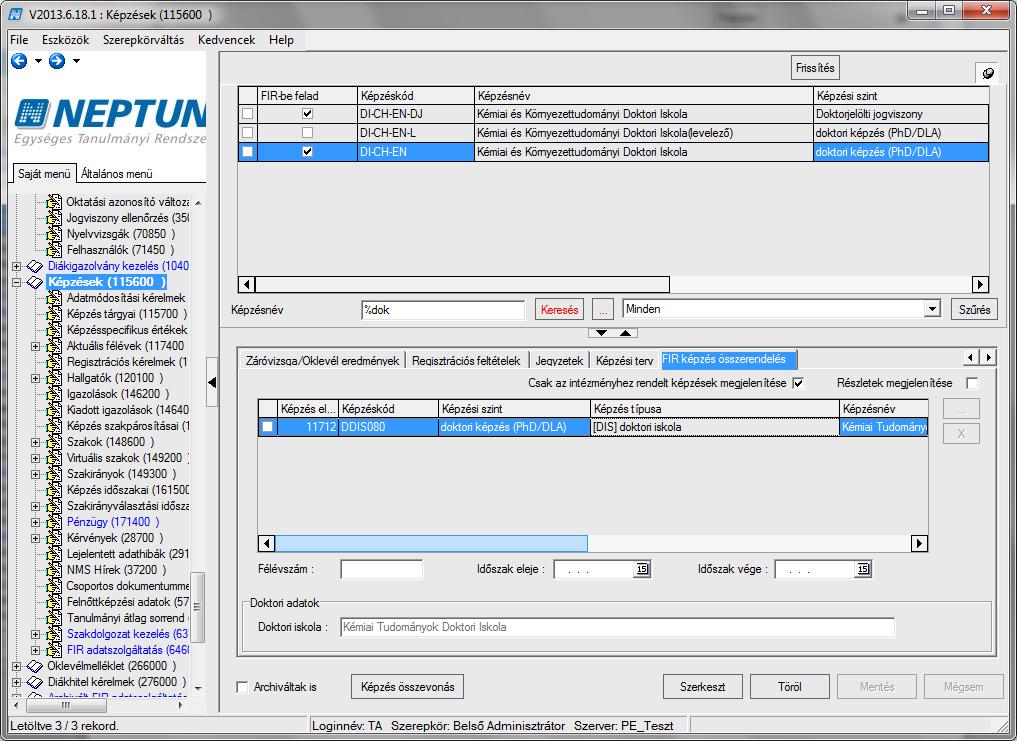Collapse the Képzések (115600) tree node
Viewport: 1017px width, 741px height.
tap(16, 282)
